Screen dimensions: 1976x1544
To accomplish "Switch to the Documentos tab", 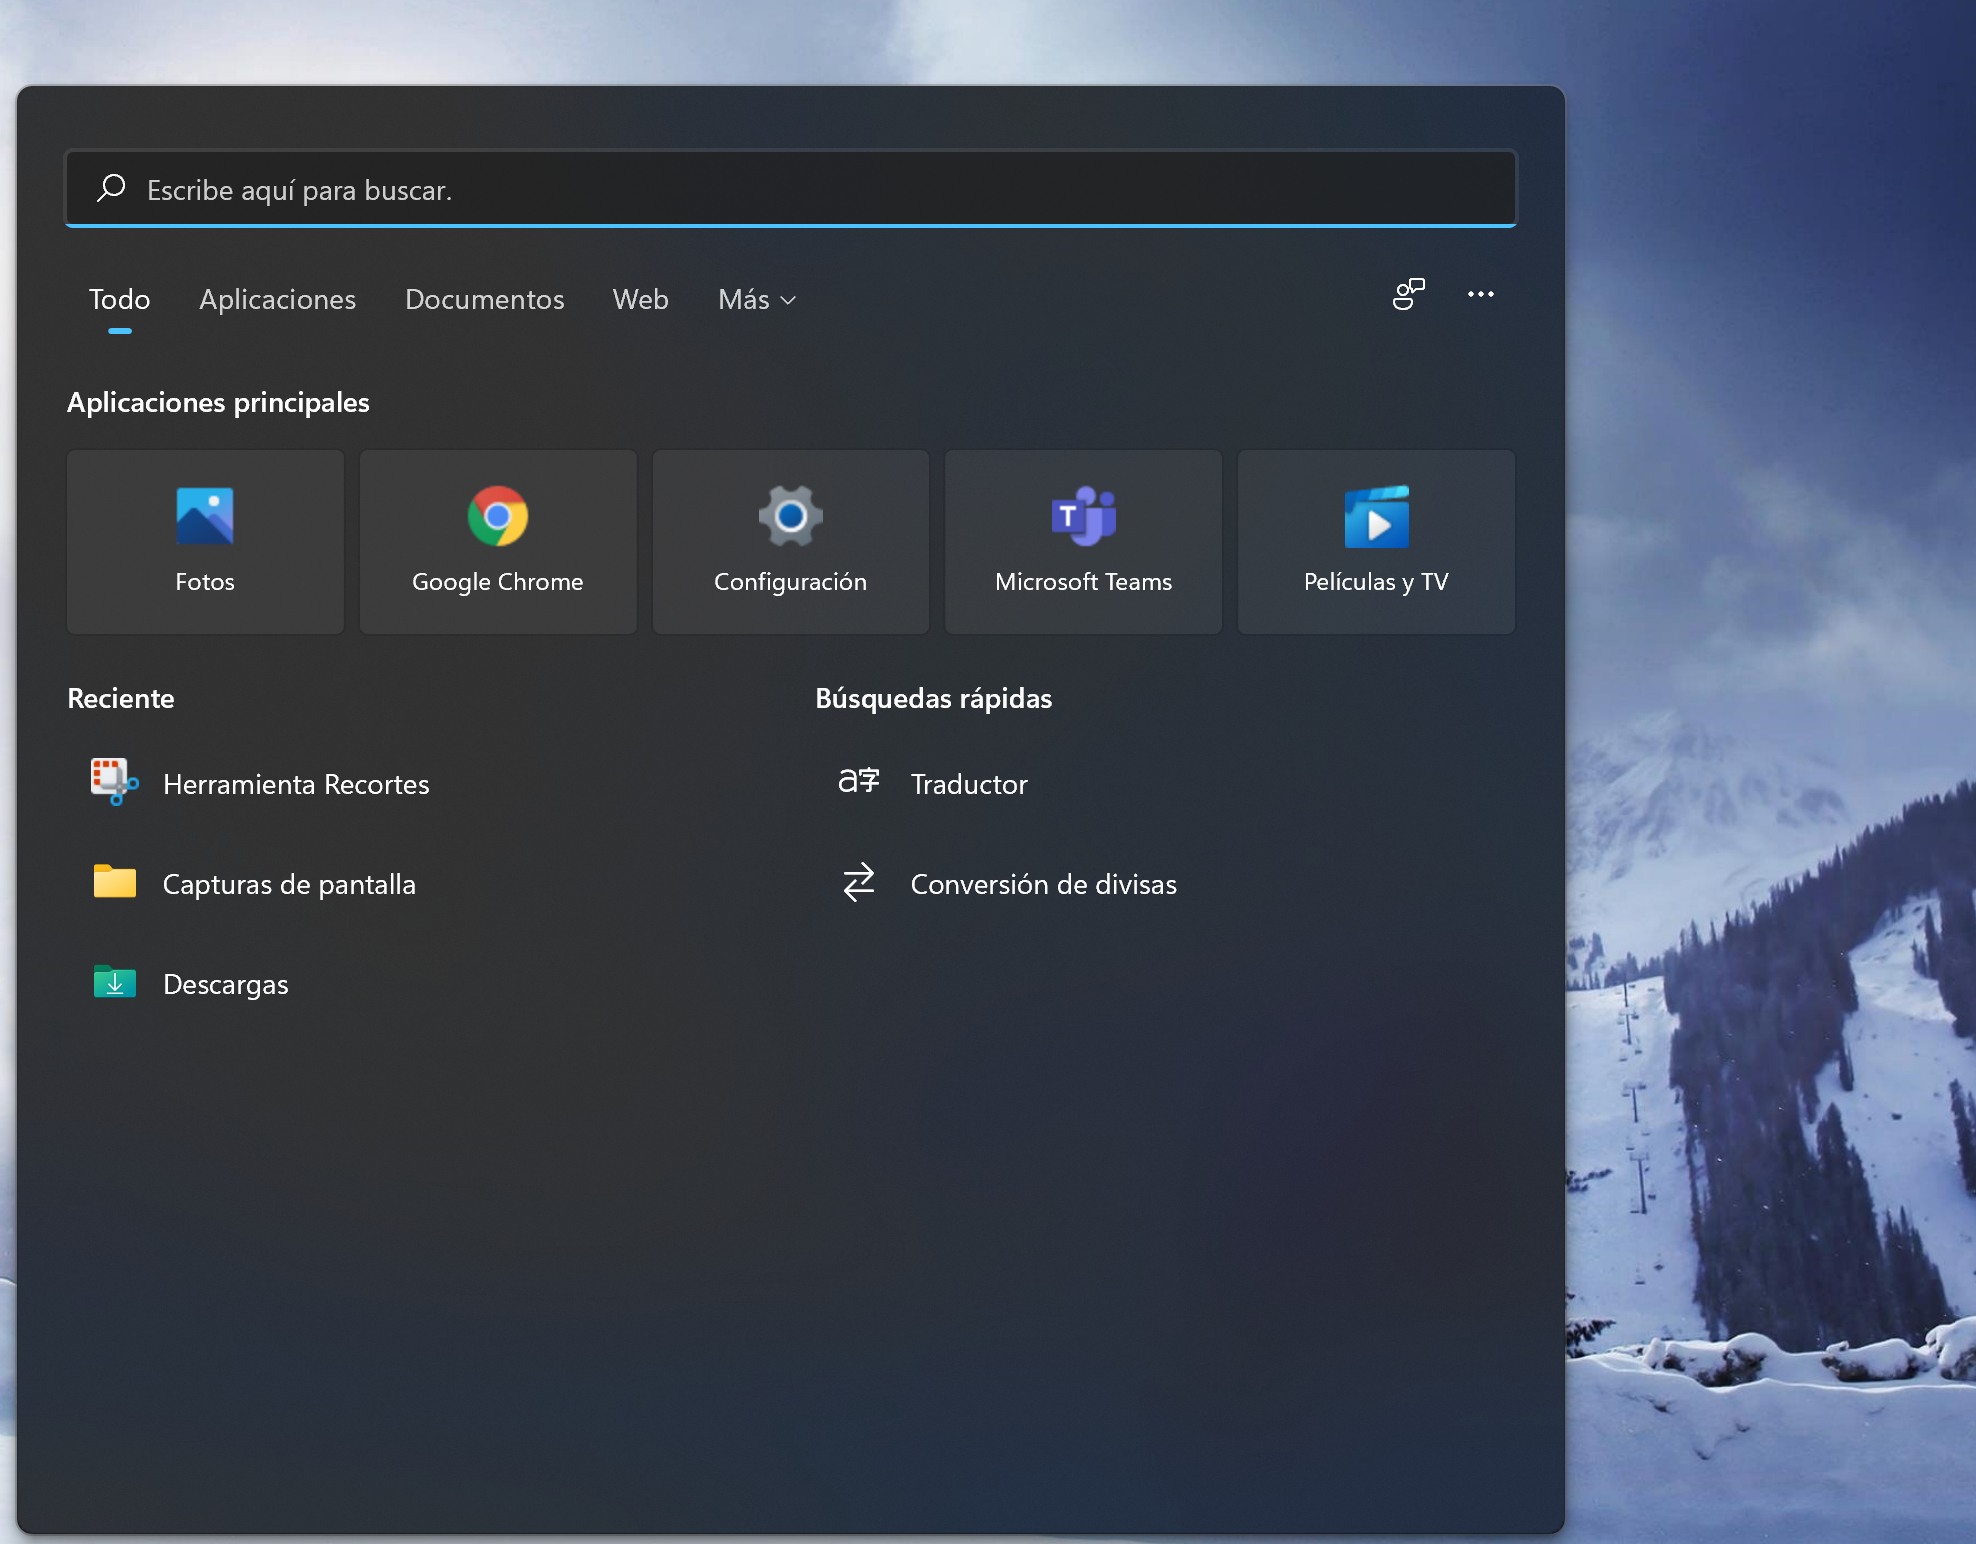I will (484, 299).
